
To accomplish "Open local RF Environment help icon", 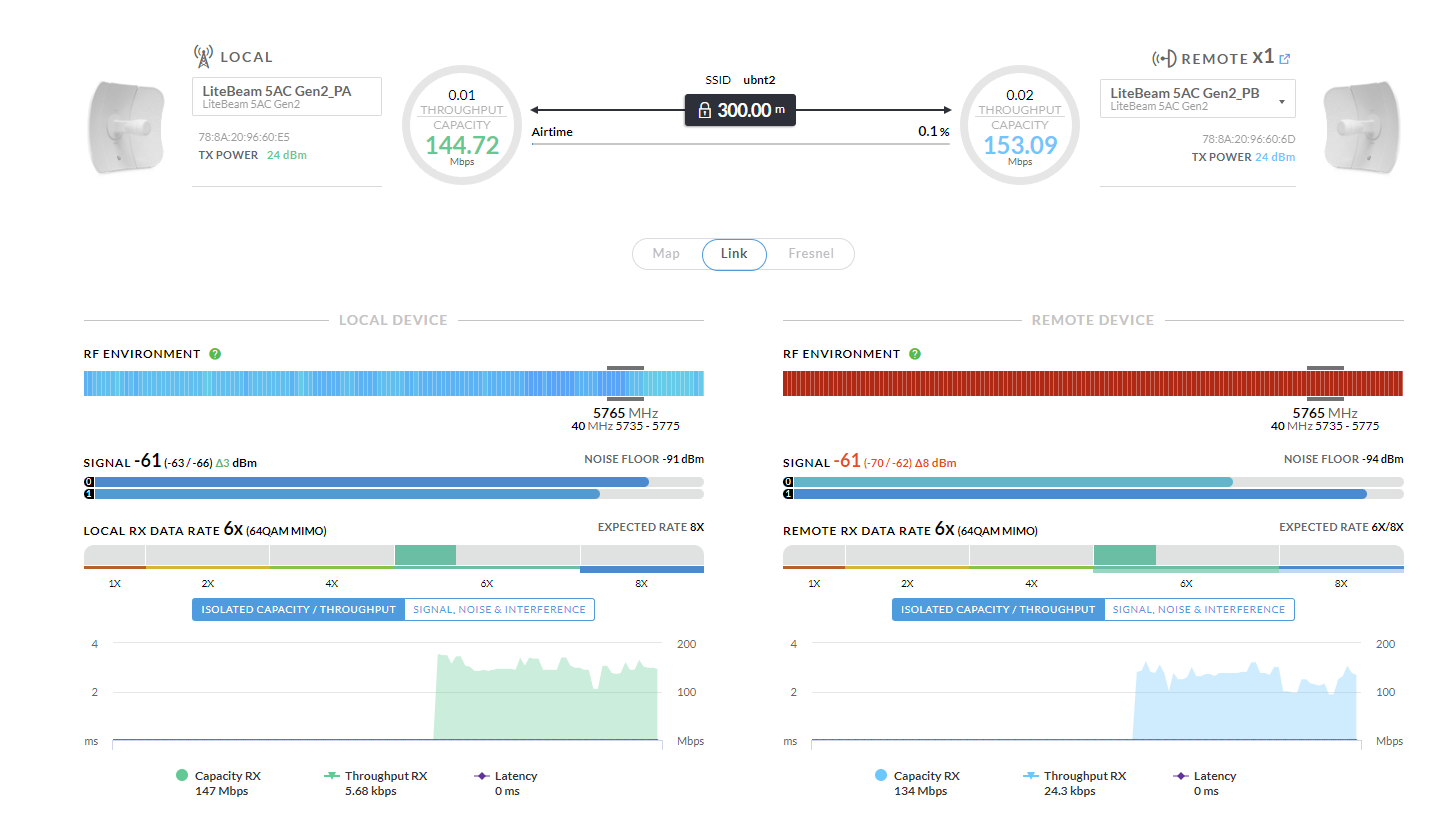I will point(215,354).
